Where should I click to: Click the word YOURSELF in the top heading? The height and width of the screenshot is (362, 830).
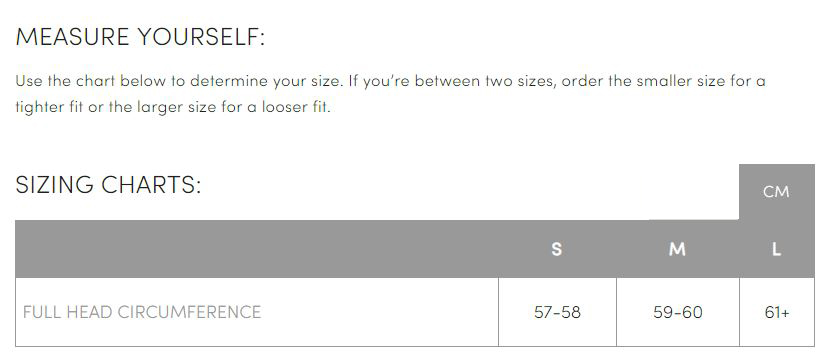[201, 37]
